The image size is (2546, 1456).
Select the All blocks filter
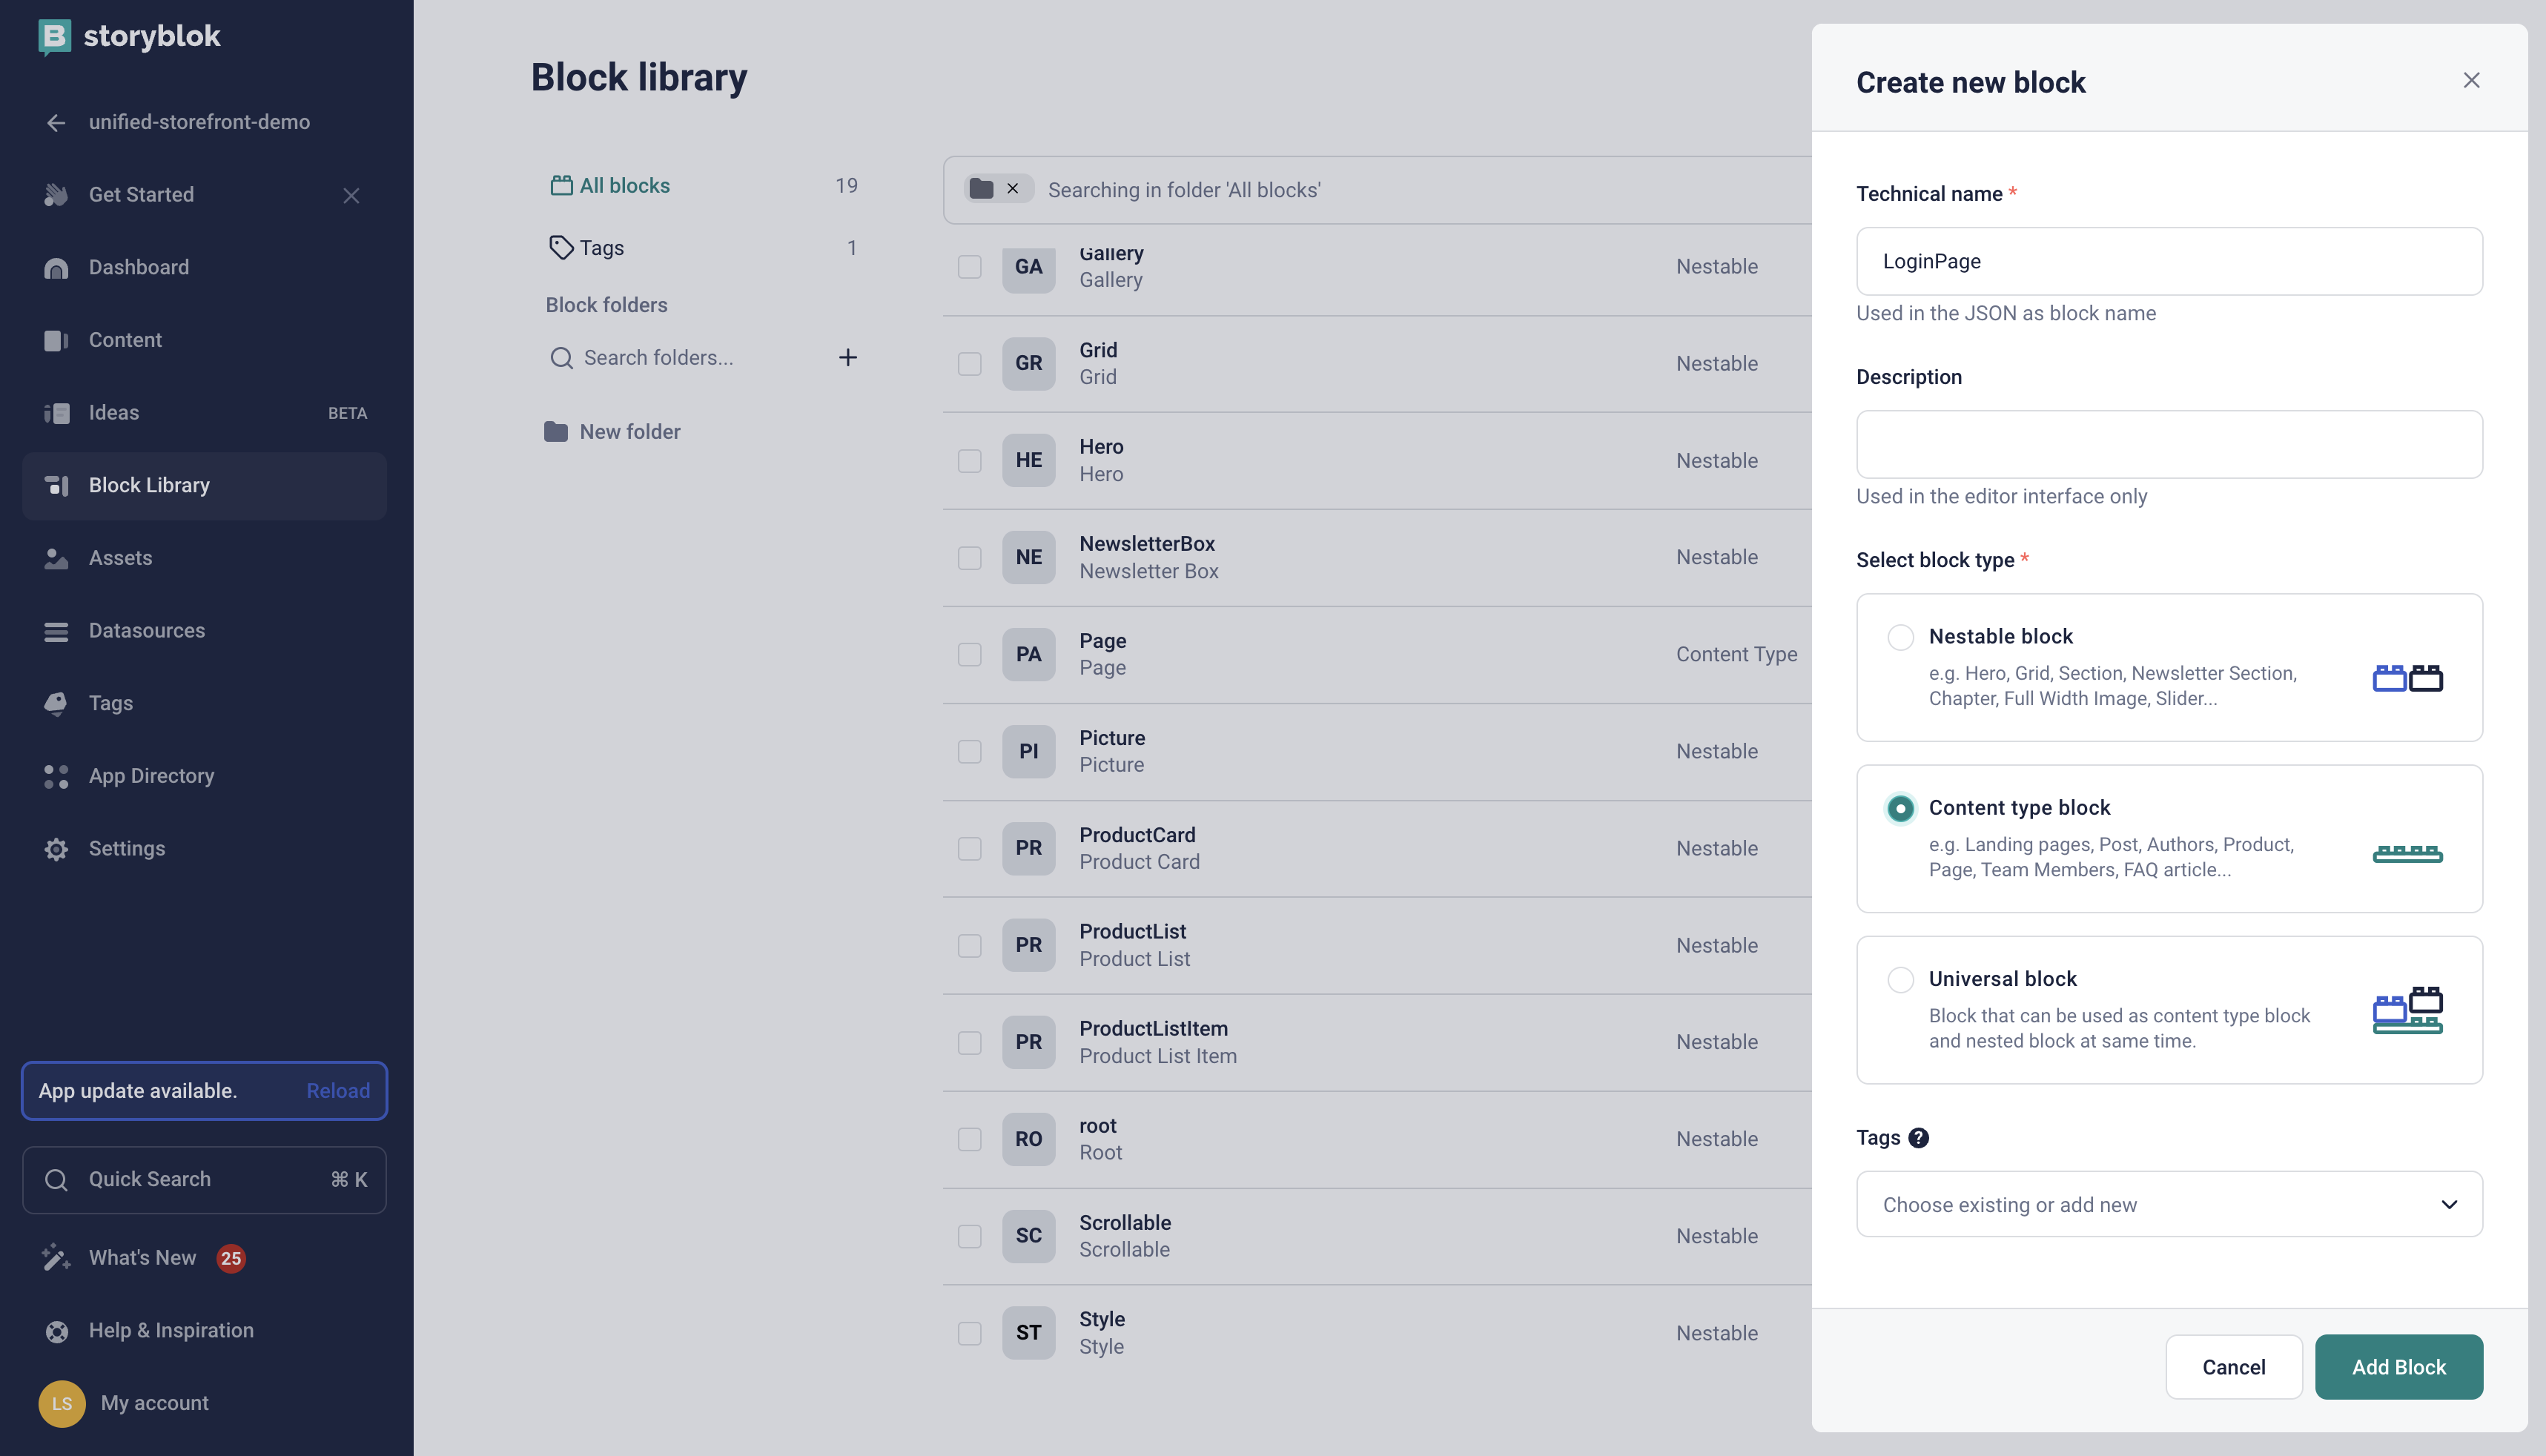[703, 186]
